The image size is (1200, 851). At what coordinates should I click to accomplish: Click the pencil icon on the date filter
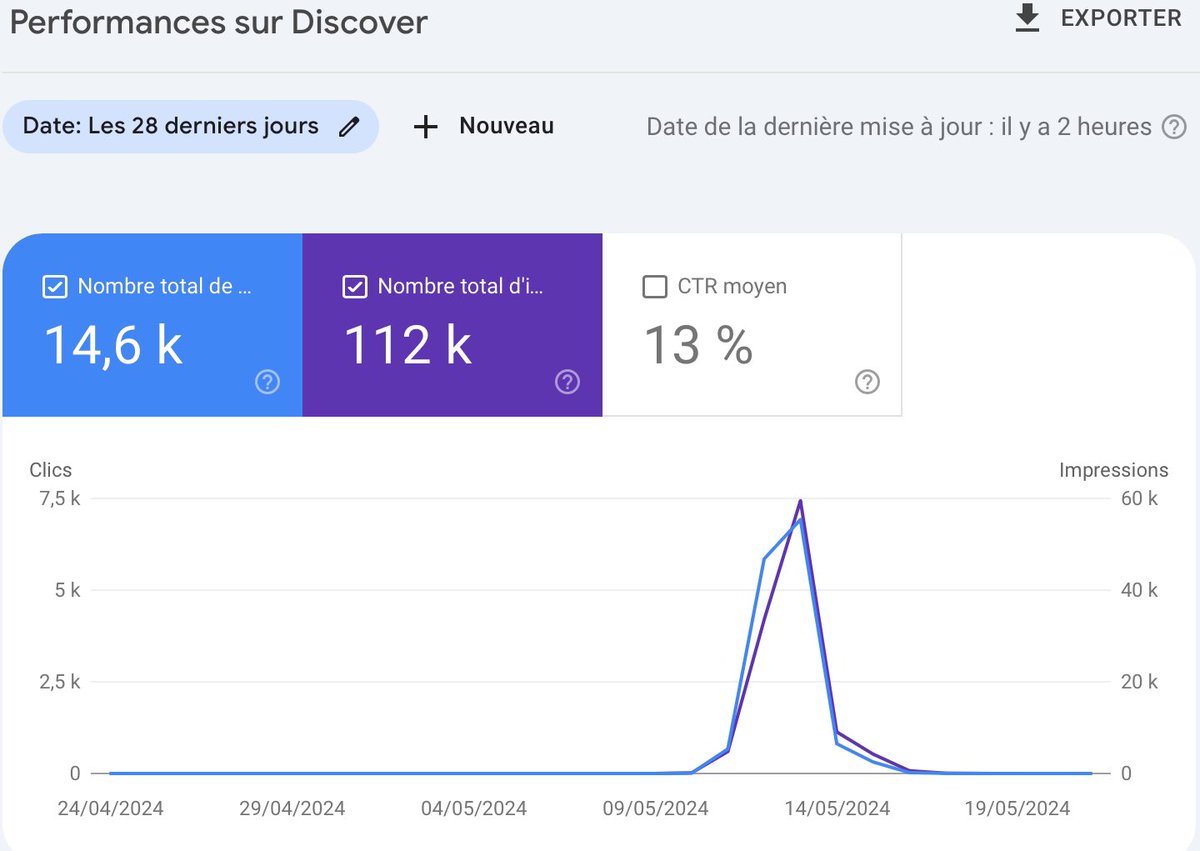click(349, 126)
